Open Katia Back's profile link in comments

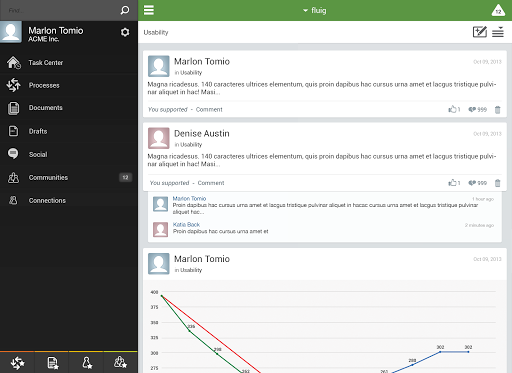click(186, 224)
